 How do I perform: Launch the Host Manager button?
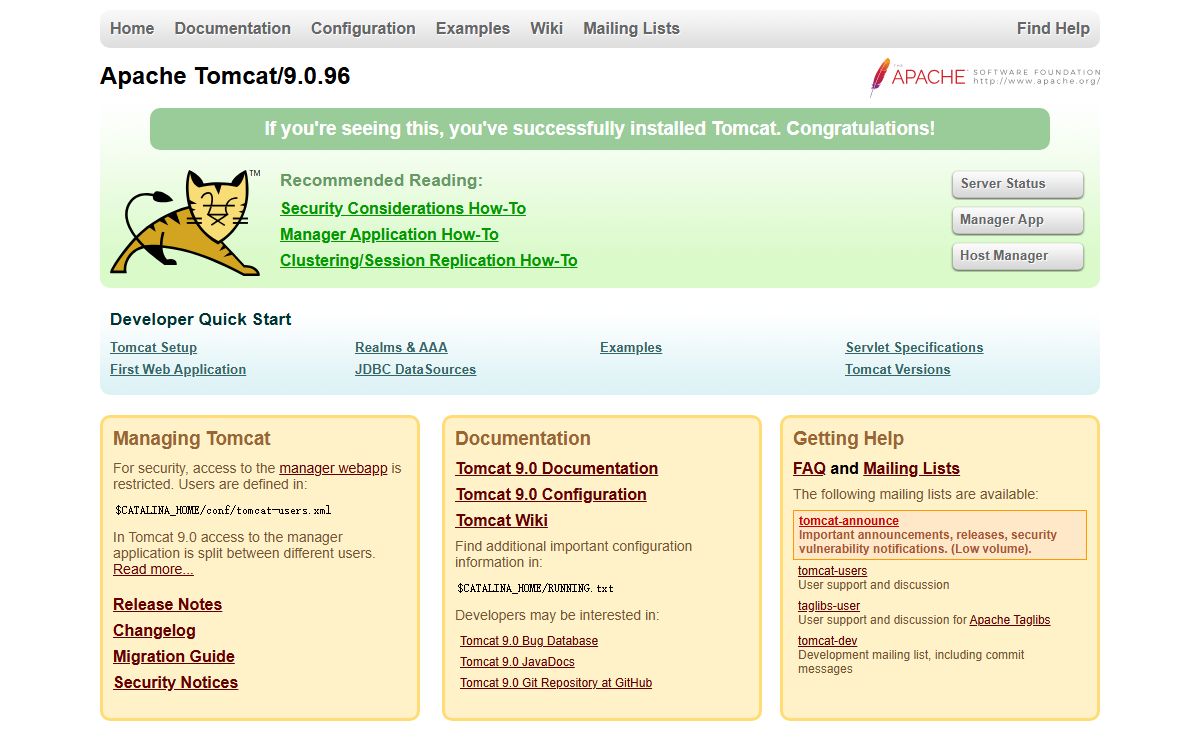[1018, 256]
